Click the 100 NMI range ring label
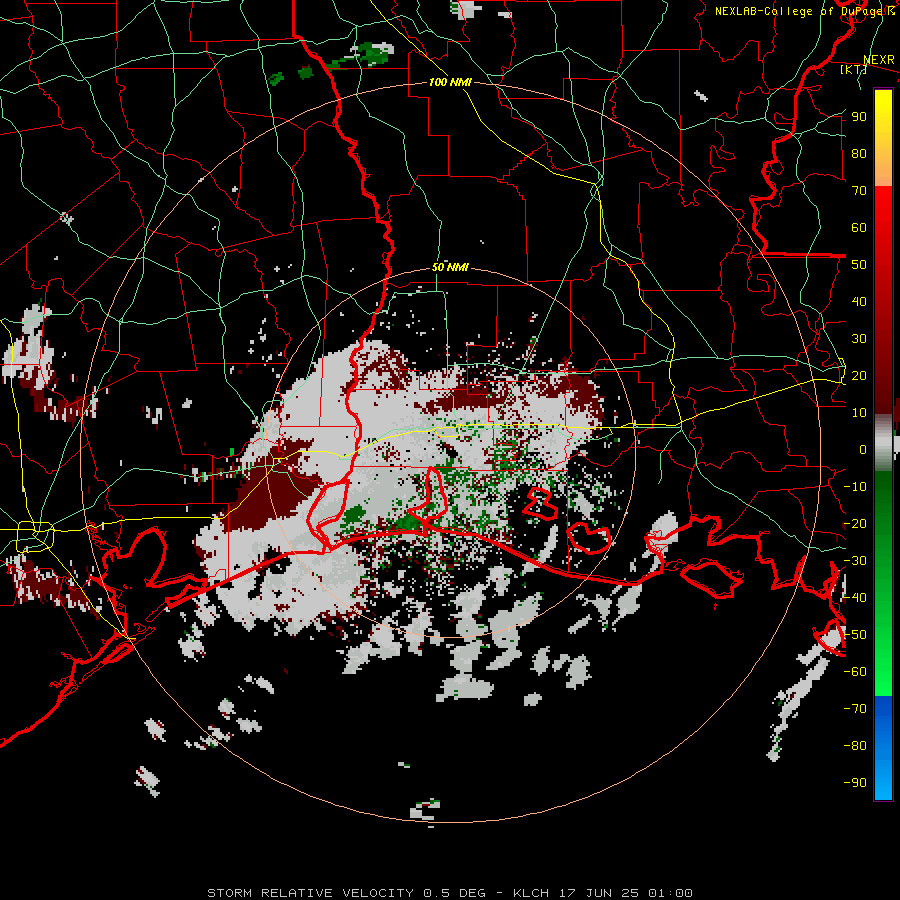 click(x=450, y=82)
